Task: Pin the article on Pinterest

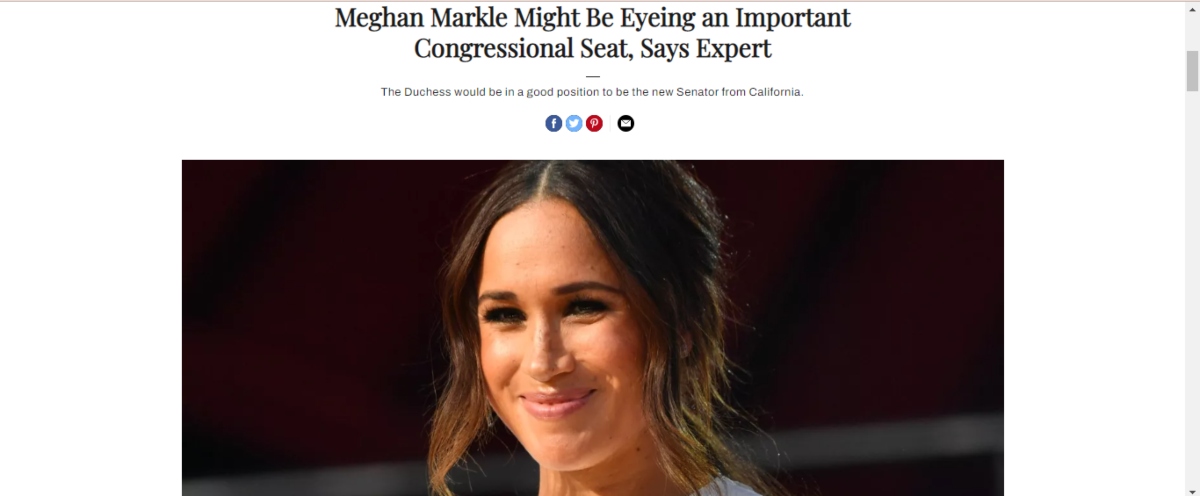Action: 594,123
